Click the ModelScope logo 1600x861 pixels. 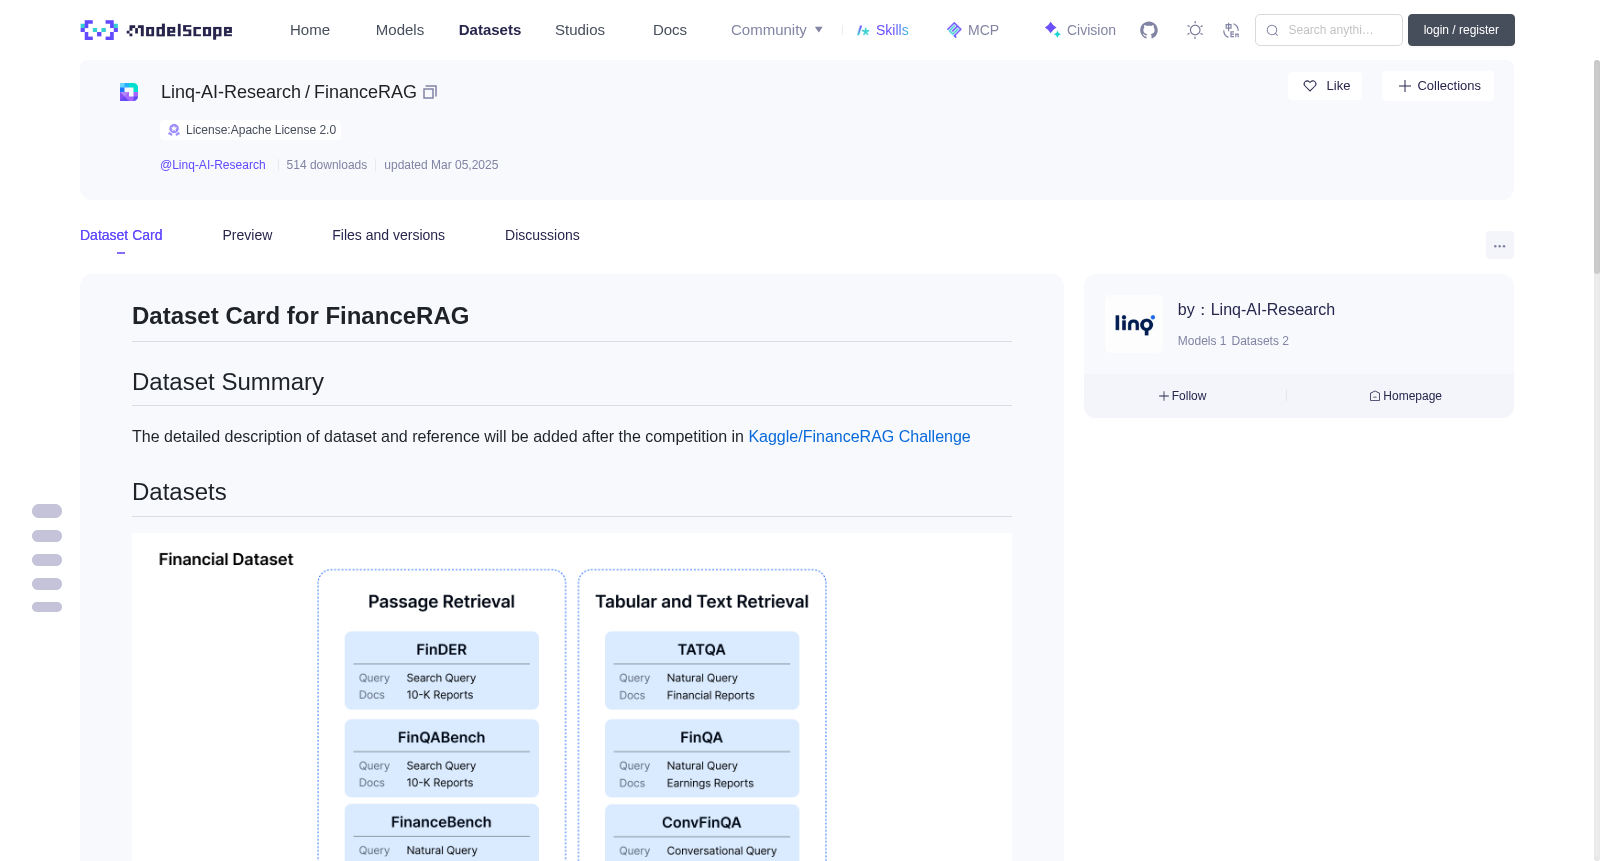(x=156, y=30)
